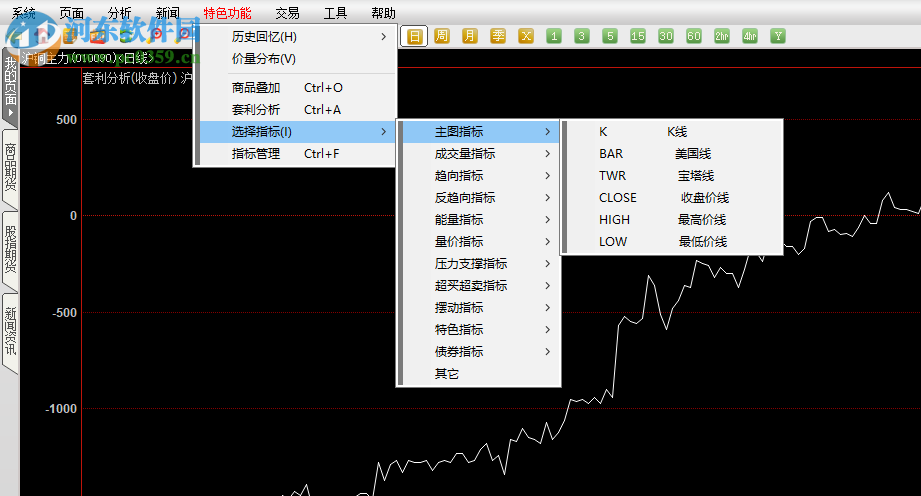Expand 能量指标 submenu

(x=480, y=220)
